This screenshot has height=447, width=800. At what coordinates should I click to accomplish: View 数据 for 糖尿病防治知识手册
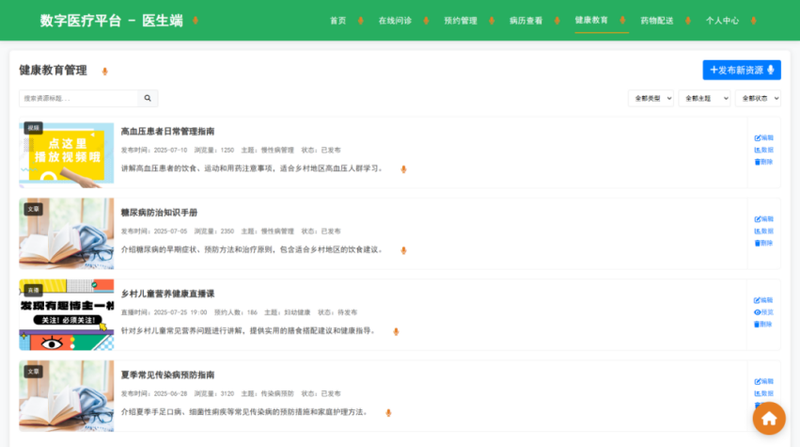point(764,231)
